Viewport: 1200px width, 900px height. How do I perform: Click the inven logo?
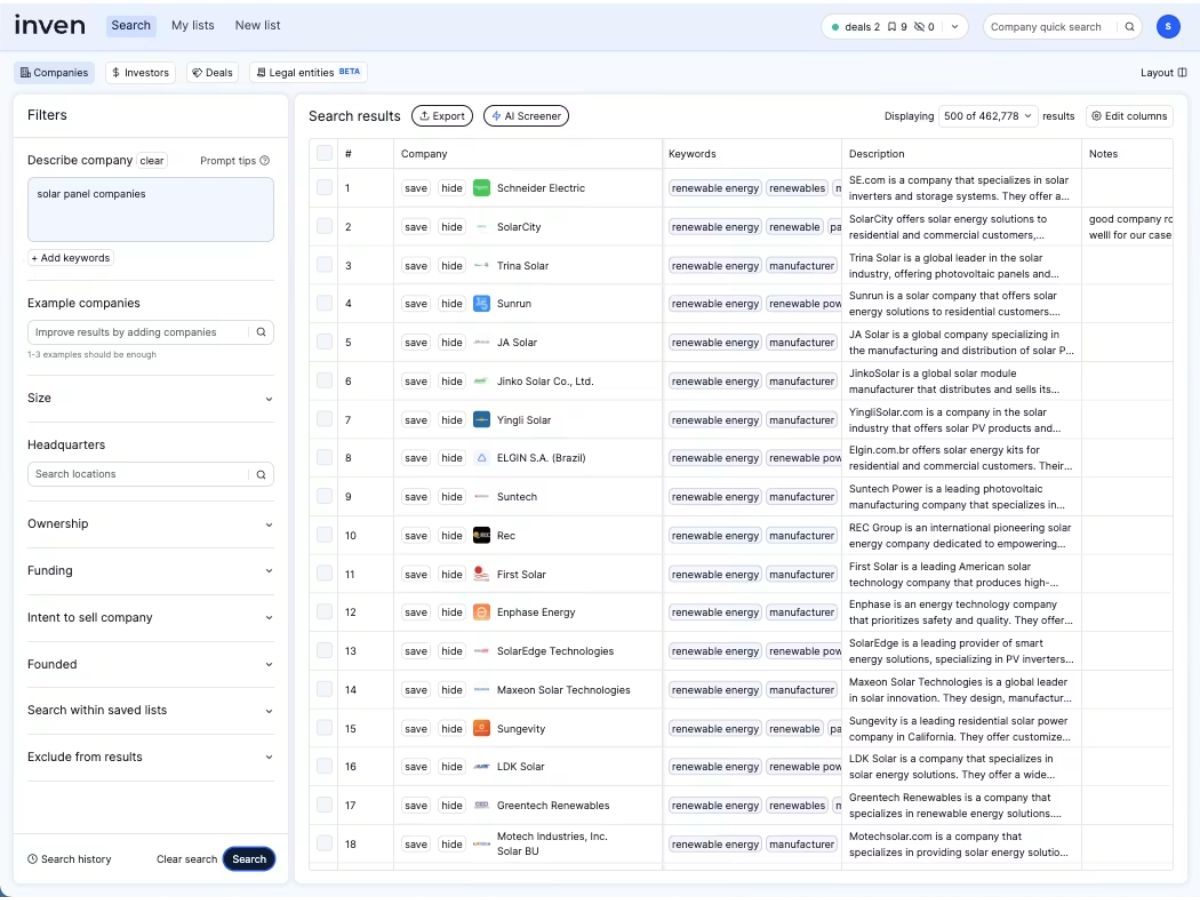click(x=50, y=25)
